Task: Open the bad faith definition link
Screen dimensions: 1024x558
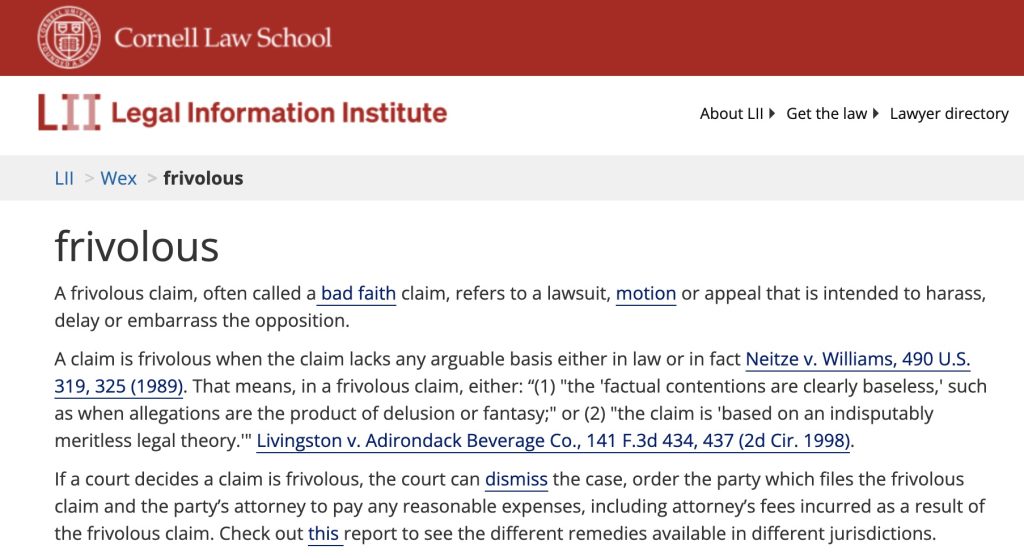Action: click(x=358, y=294)
